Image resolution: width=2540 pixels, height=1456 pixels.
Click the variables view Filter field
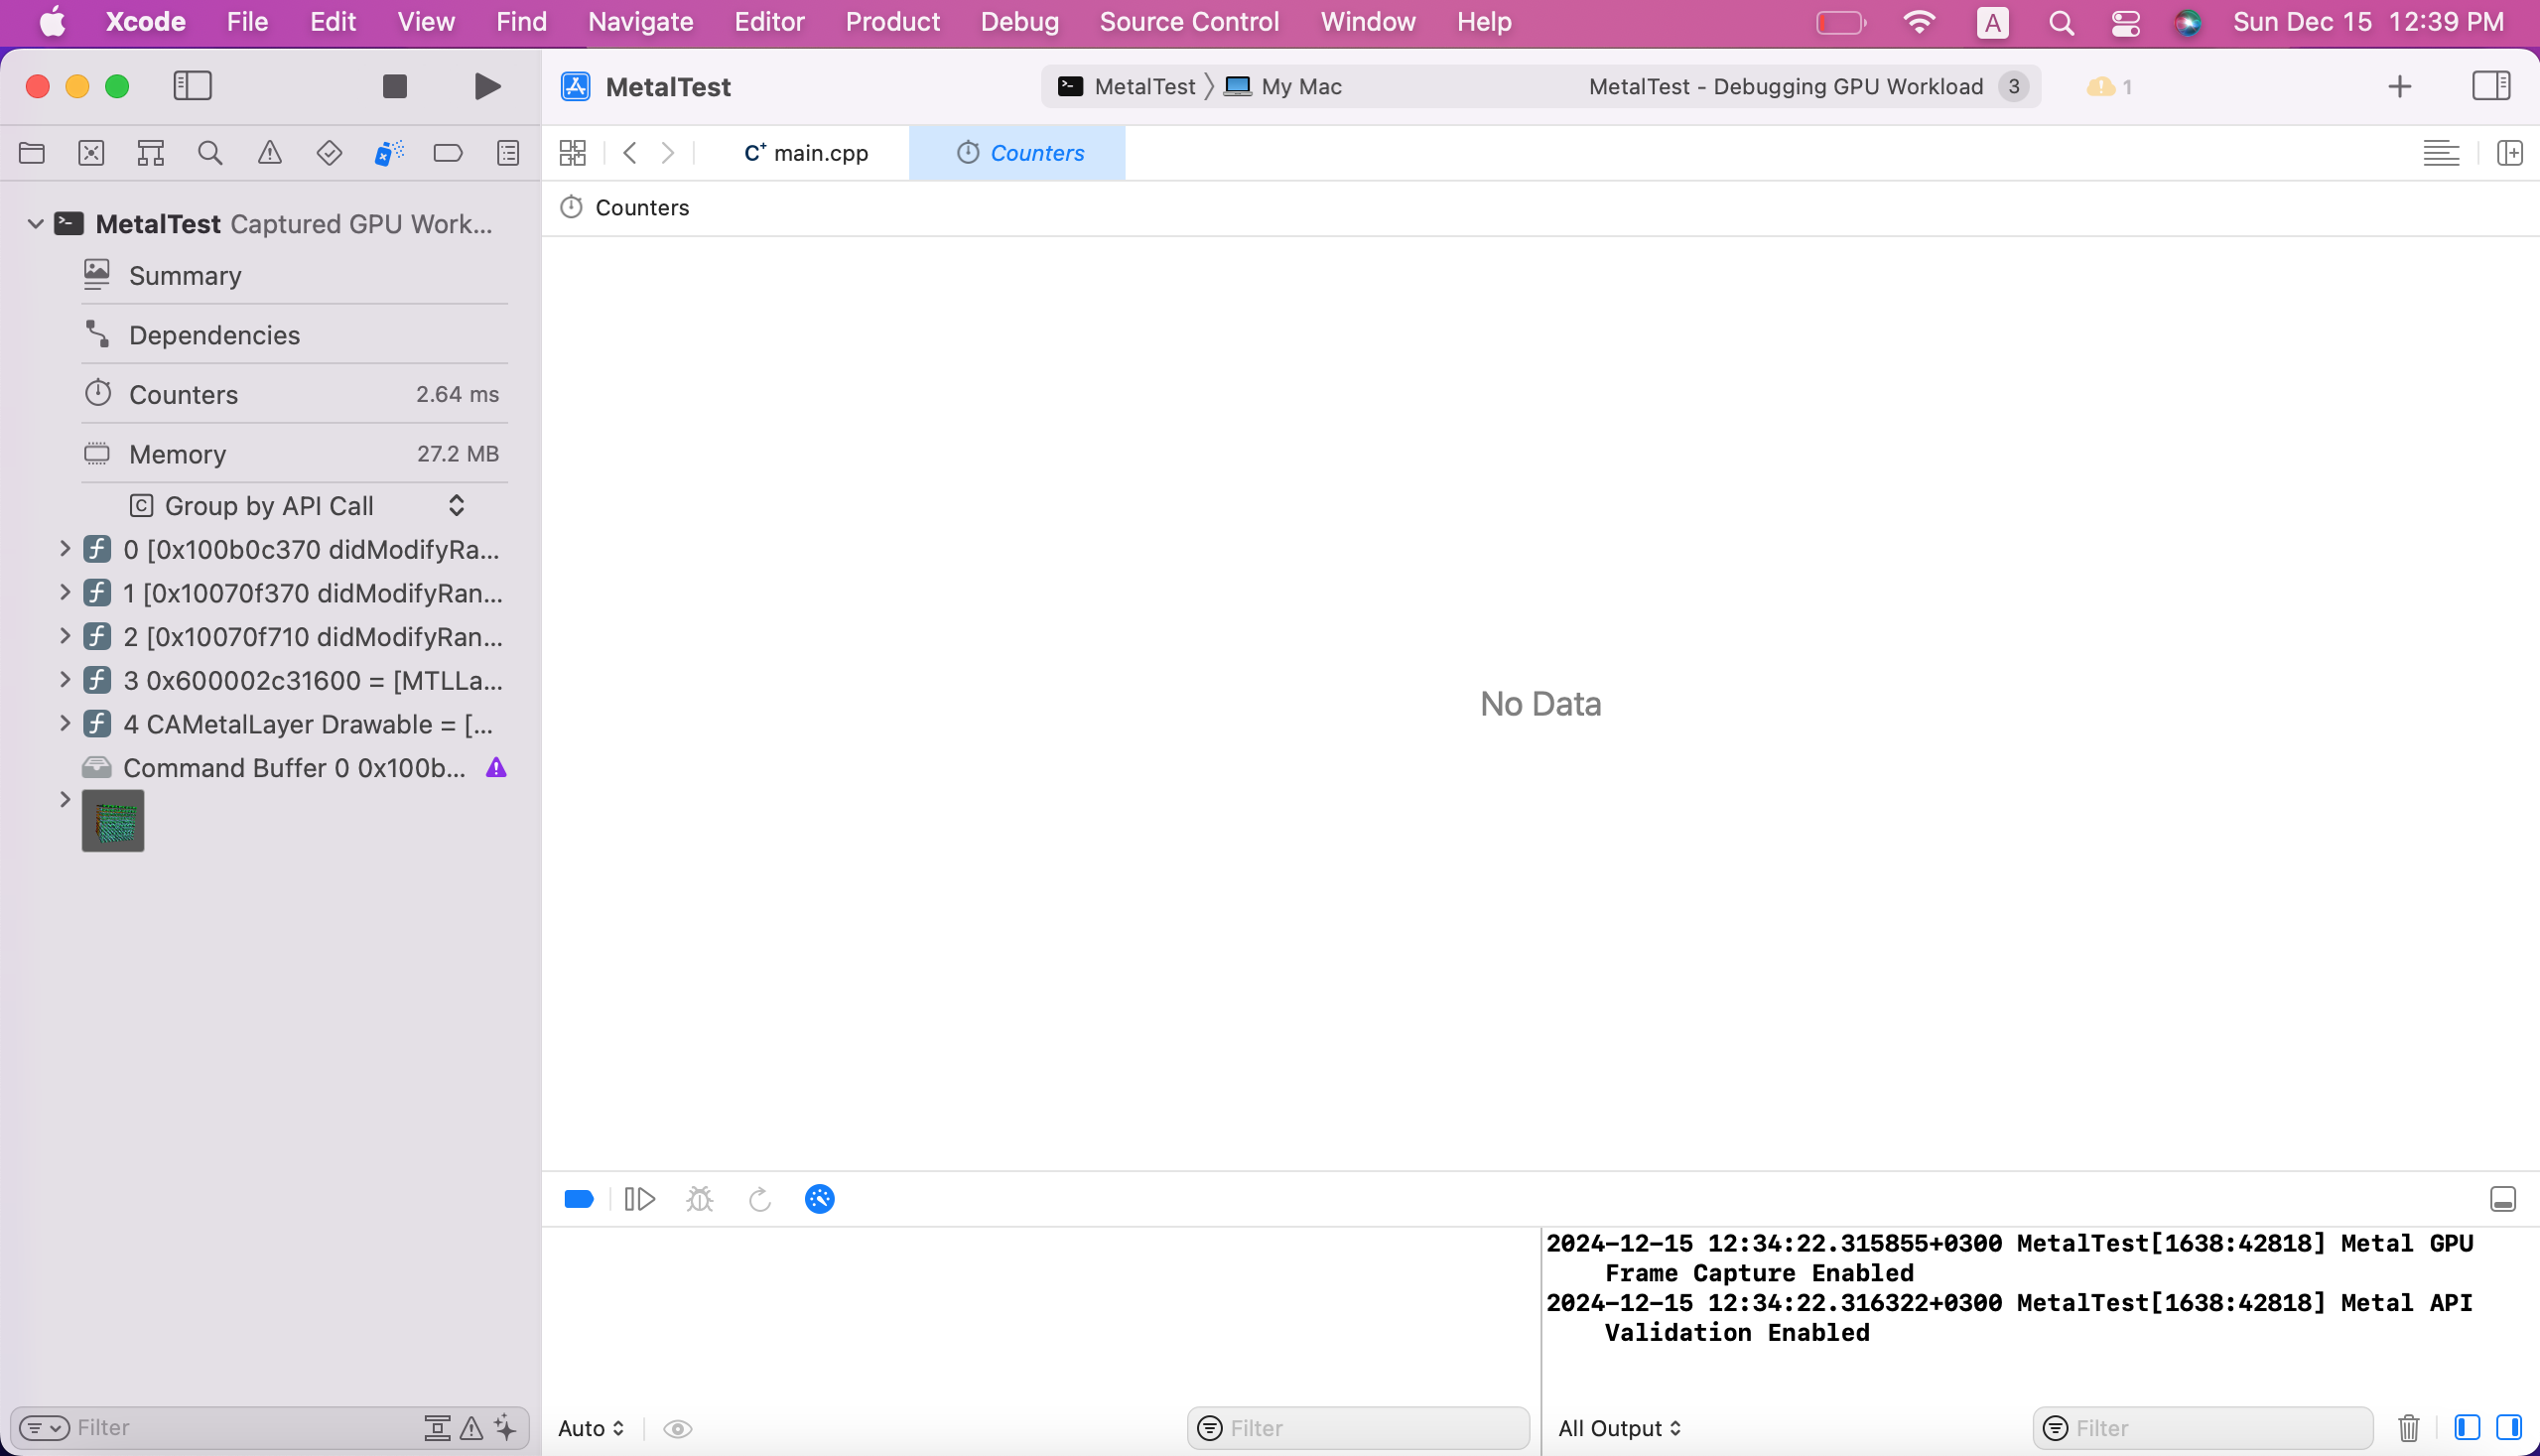1358,1429
